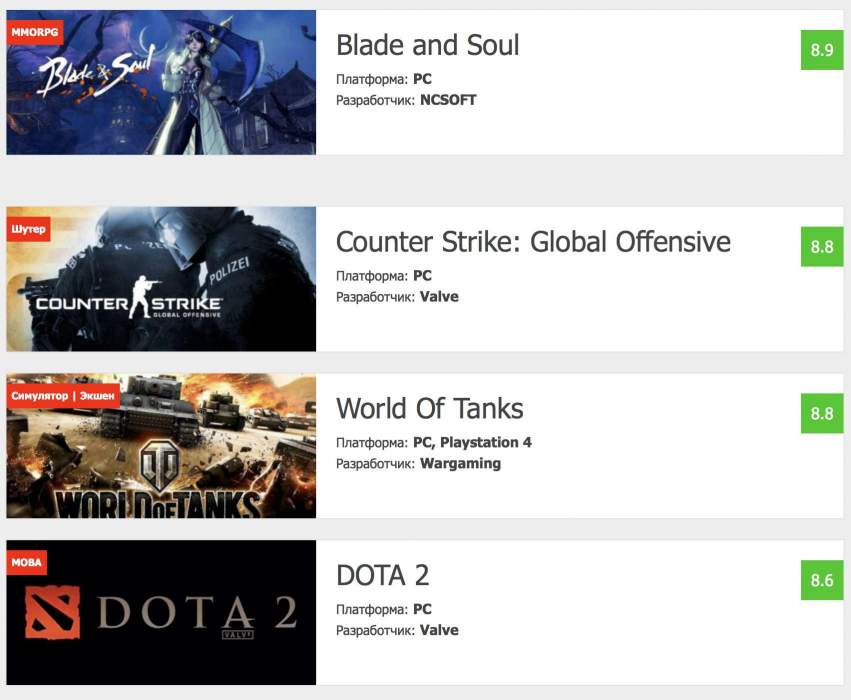The width and height of the screenshot is (851, 700).
Task: Open the DOTA 2 game title
Action: click(x=382, y=575)
